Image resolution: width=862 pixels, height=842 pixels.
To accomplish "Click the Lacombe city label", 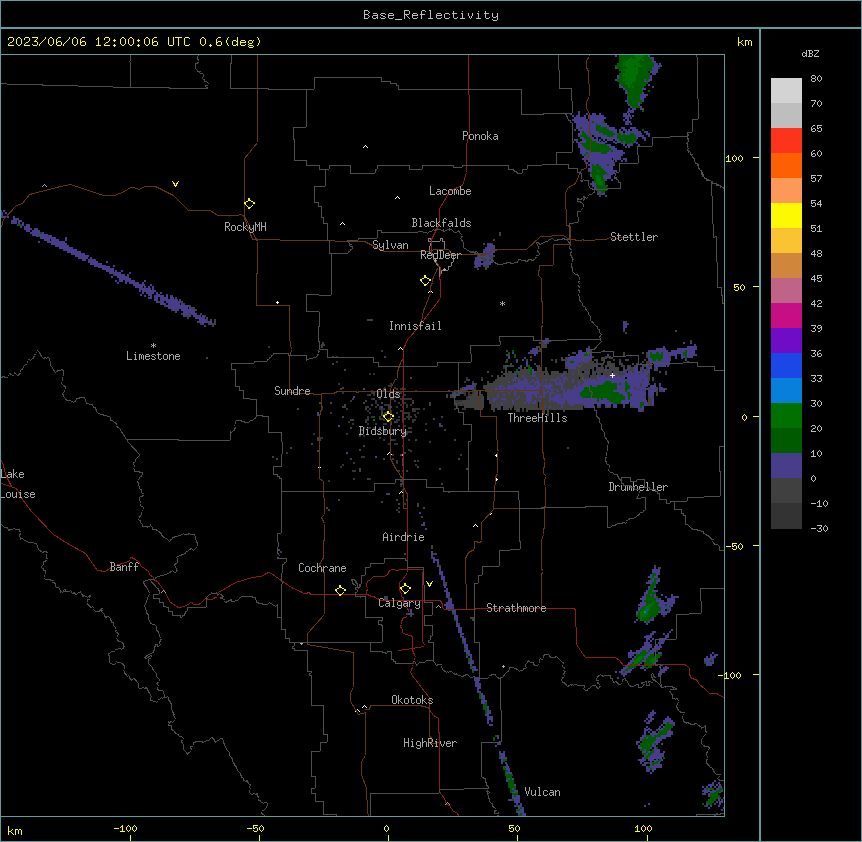I will point(450,191).
